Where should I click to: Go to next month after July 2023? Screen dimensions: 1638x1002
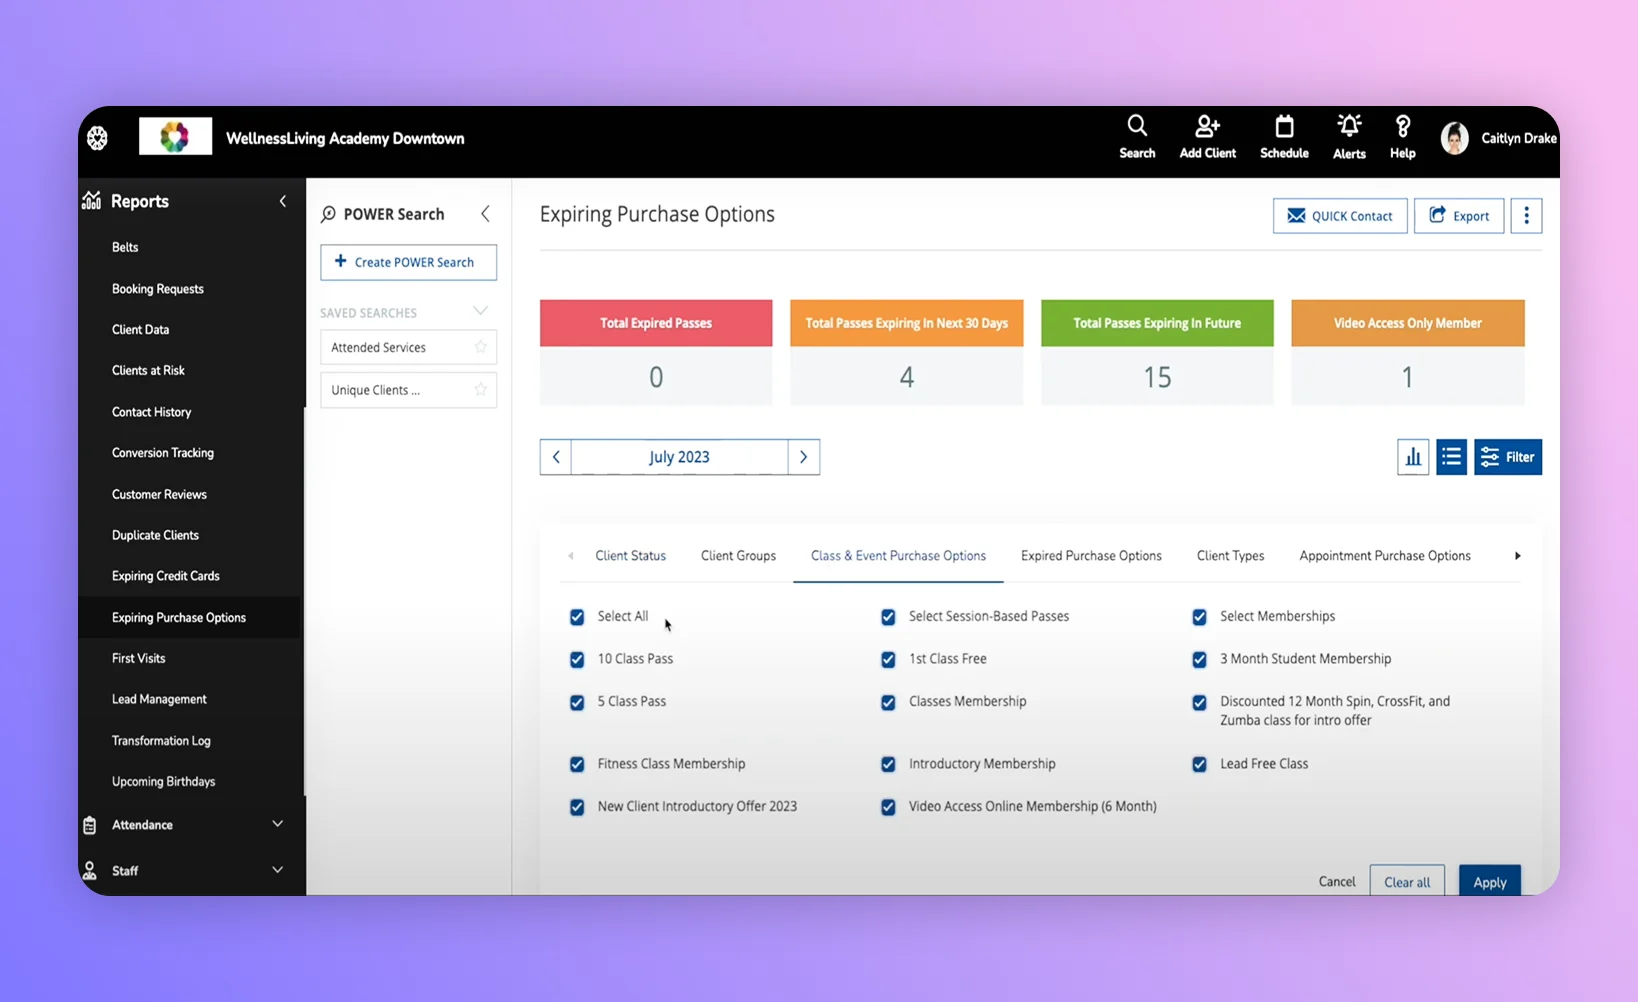click(803, 457)
